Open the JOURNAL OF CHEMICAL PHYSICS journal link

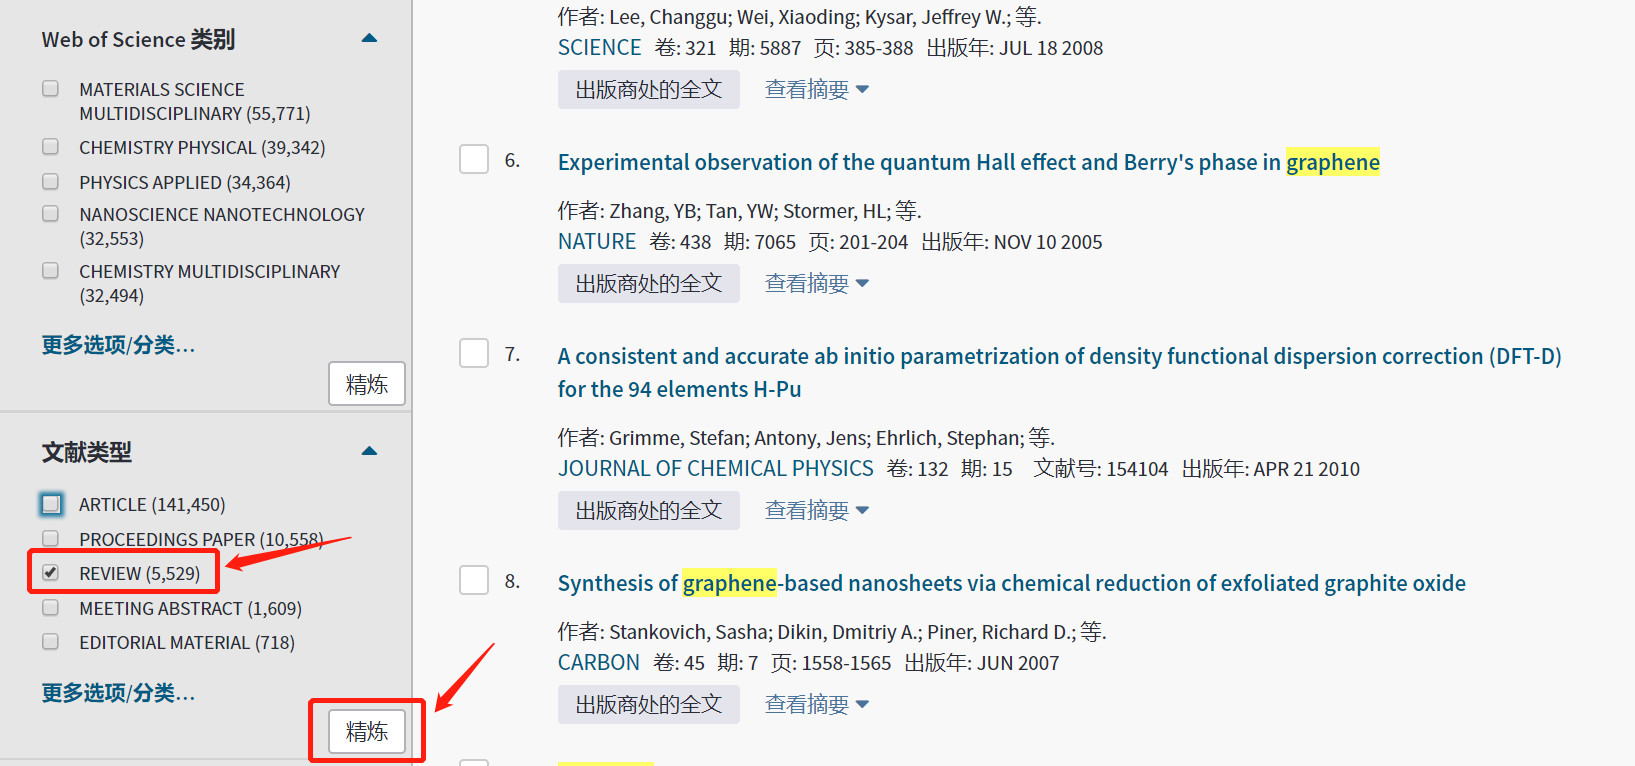tap(715, 469)
